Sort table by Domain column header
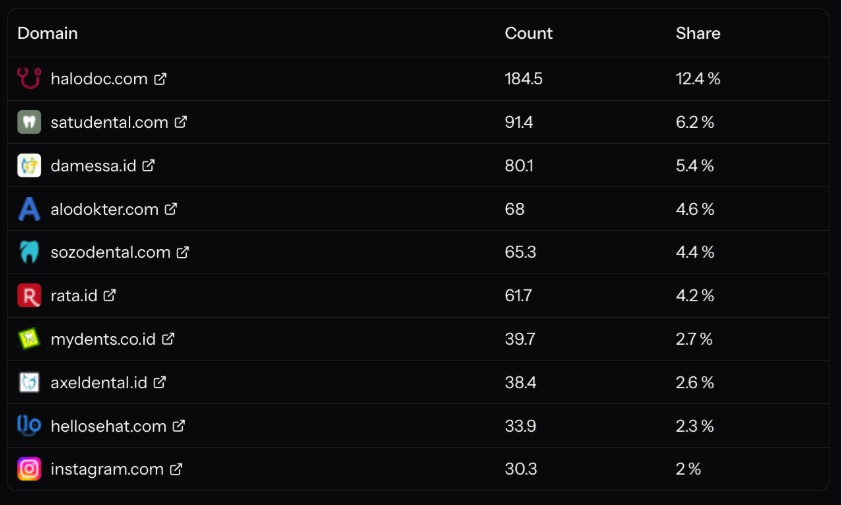This screenshot has height=505, width=842. tap(47, 33)
